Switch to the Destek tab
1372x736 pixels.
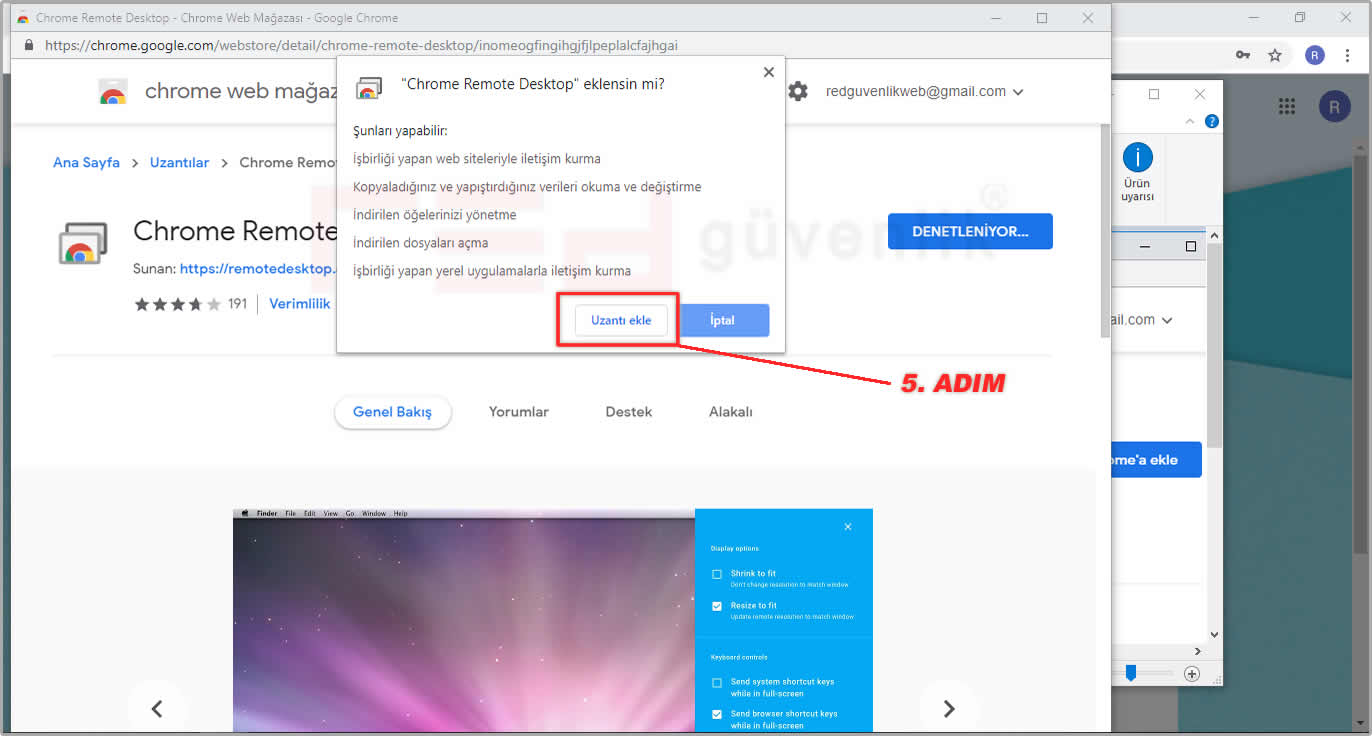tap(628, 412)
